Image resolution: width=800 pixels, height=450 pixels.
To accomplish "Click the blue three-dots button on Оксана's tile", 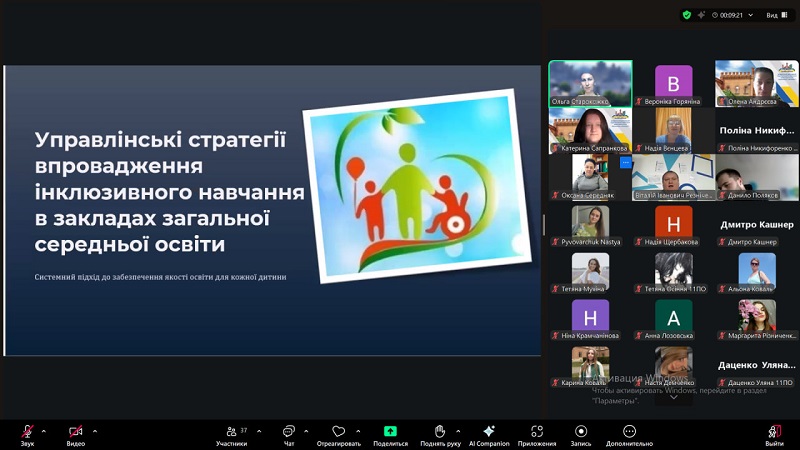I will [x=626, y=162].
